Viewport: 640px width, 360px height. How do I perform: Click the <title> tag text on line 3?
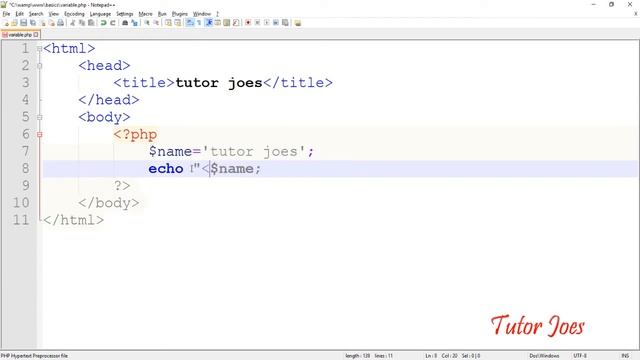(x=144, y=83)
